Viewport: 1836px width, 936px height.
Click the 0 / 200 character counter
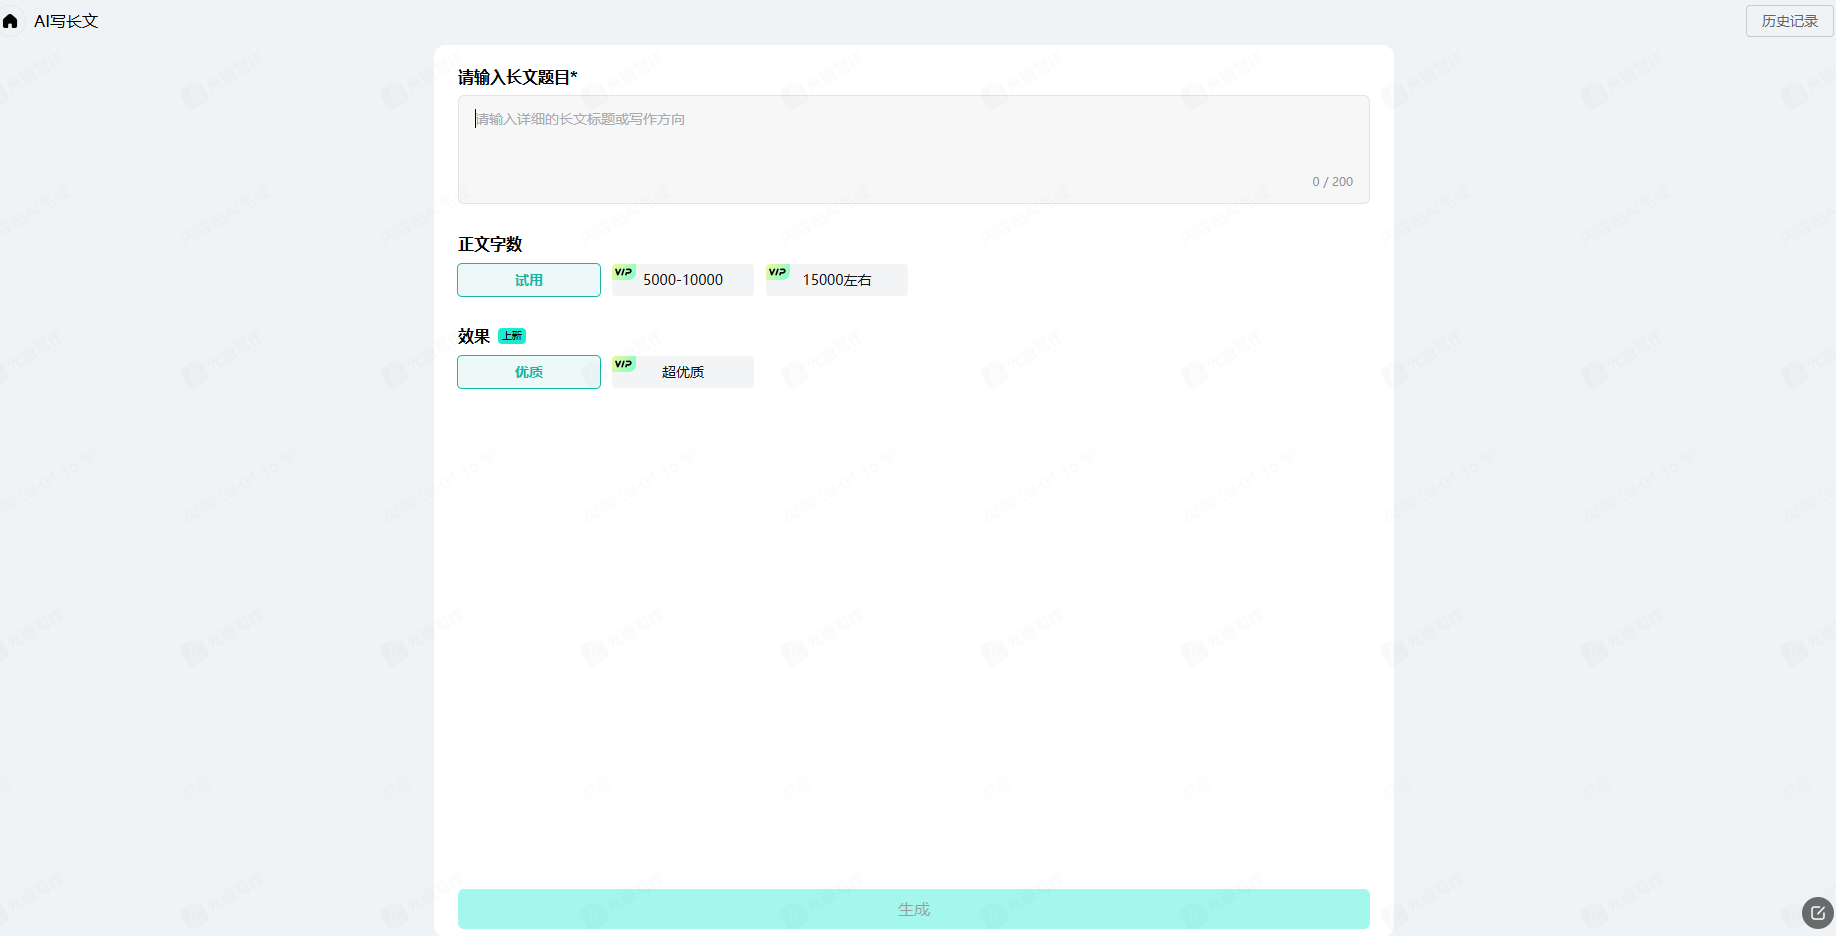1332,182
